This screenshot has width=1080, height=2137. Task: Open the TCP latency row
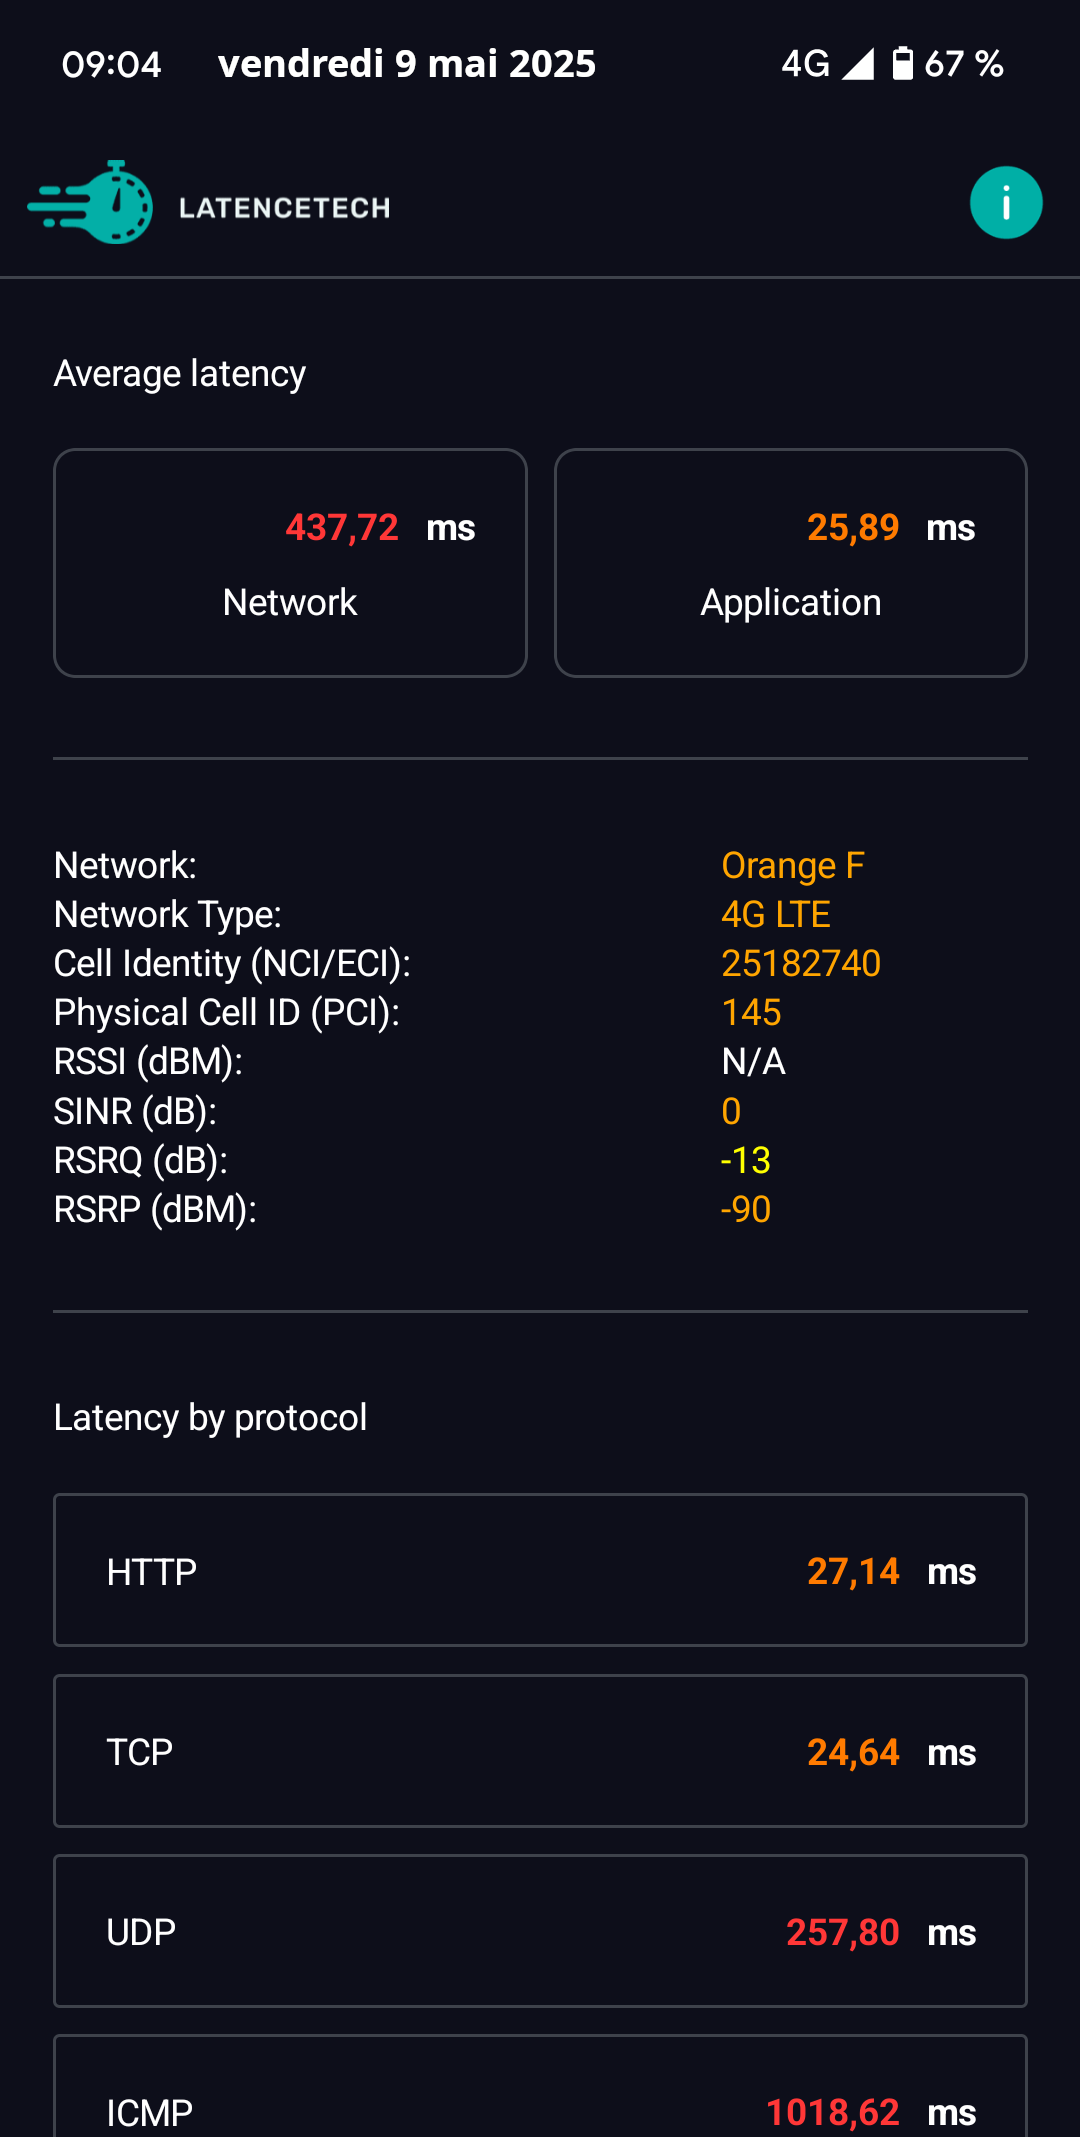coord(540,1751)
